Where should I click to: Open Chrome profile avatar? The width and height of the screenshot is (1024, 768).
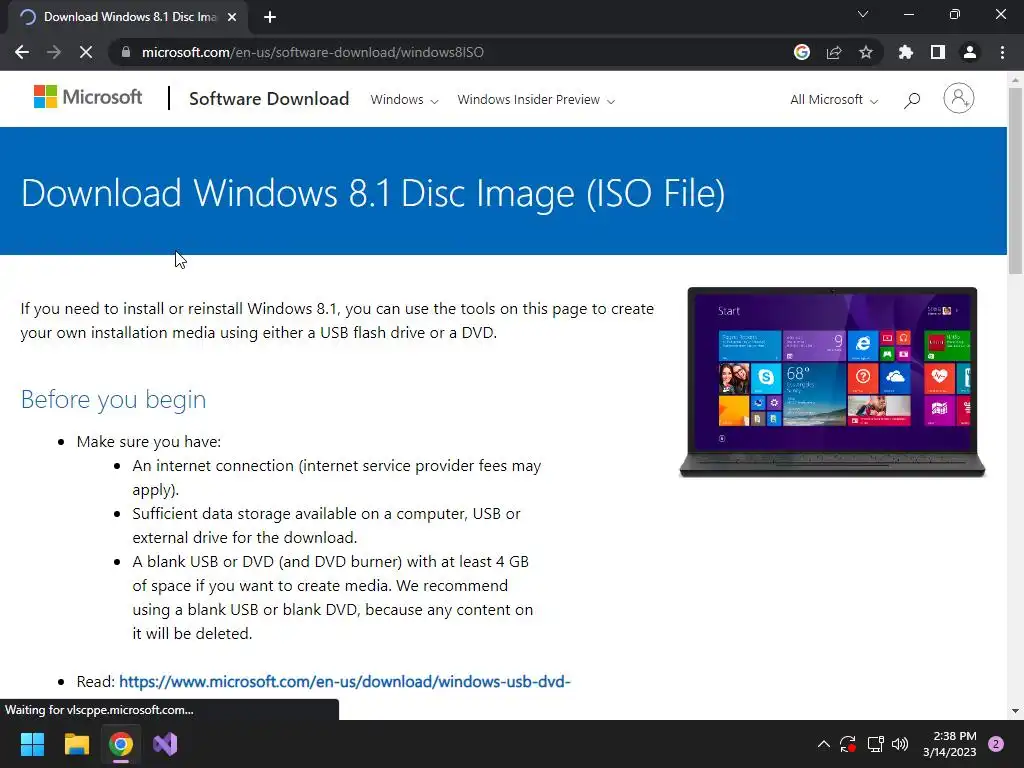click(970, 52)
